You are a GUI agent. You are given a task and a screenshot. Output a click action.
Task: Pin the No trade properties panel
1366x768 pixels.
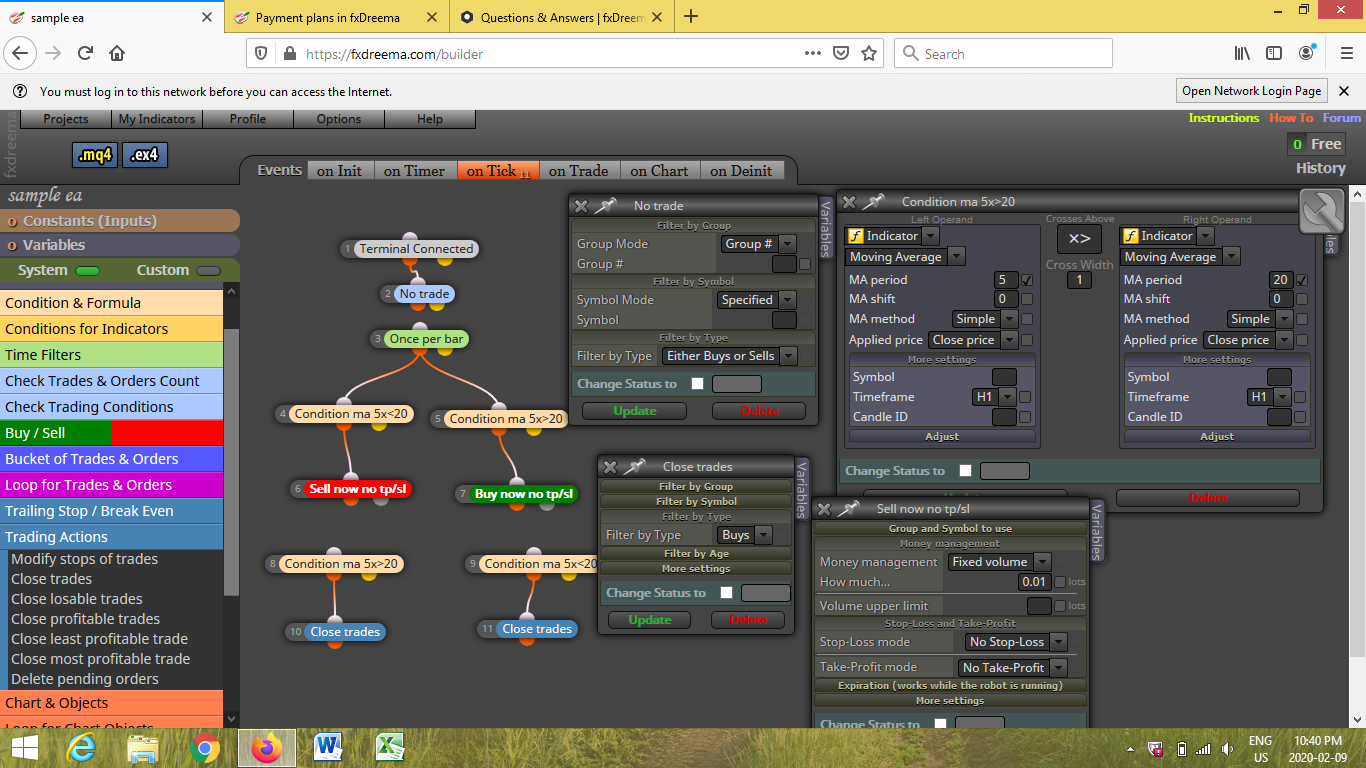(x=606, y=205)
